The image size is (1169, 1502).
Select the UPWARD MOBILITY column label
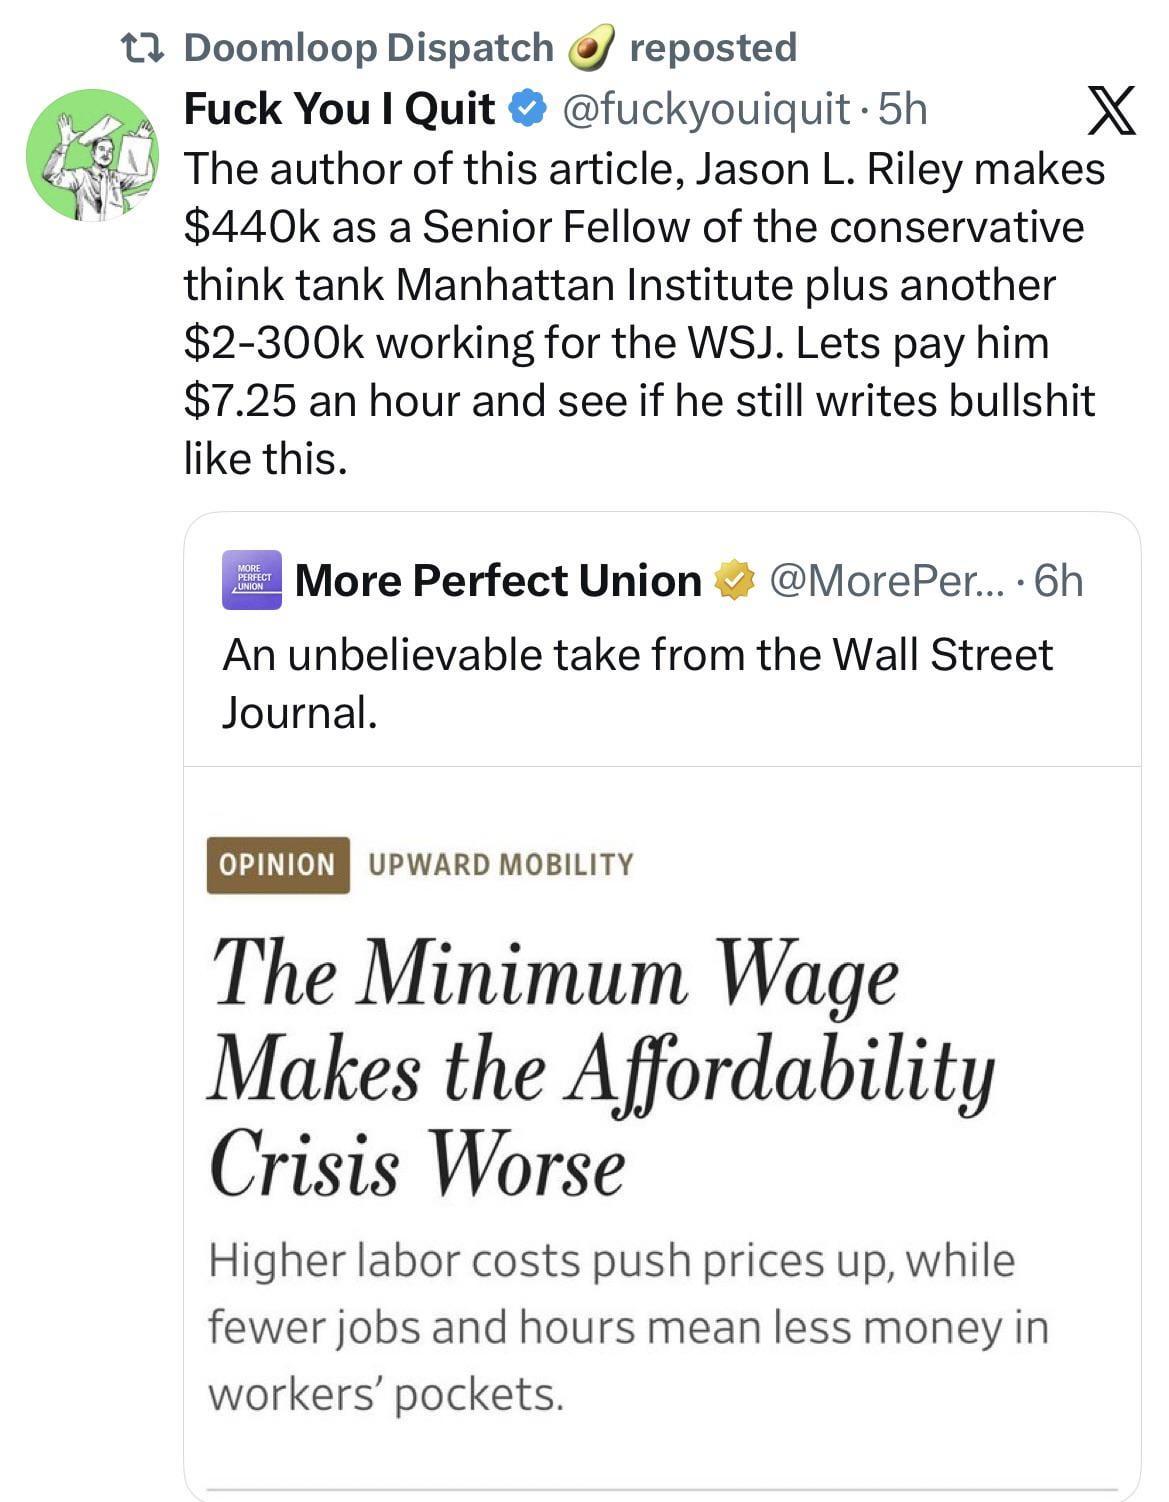[501, 865]
